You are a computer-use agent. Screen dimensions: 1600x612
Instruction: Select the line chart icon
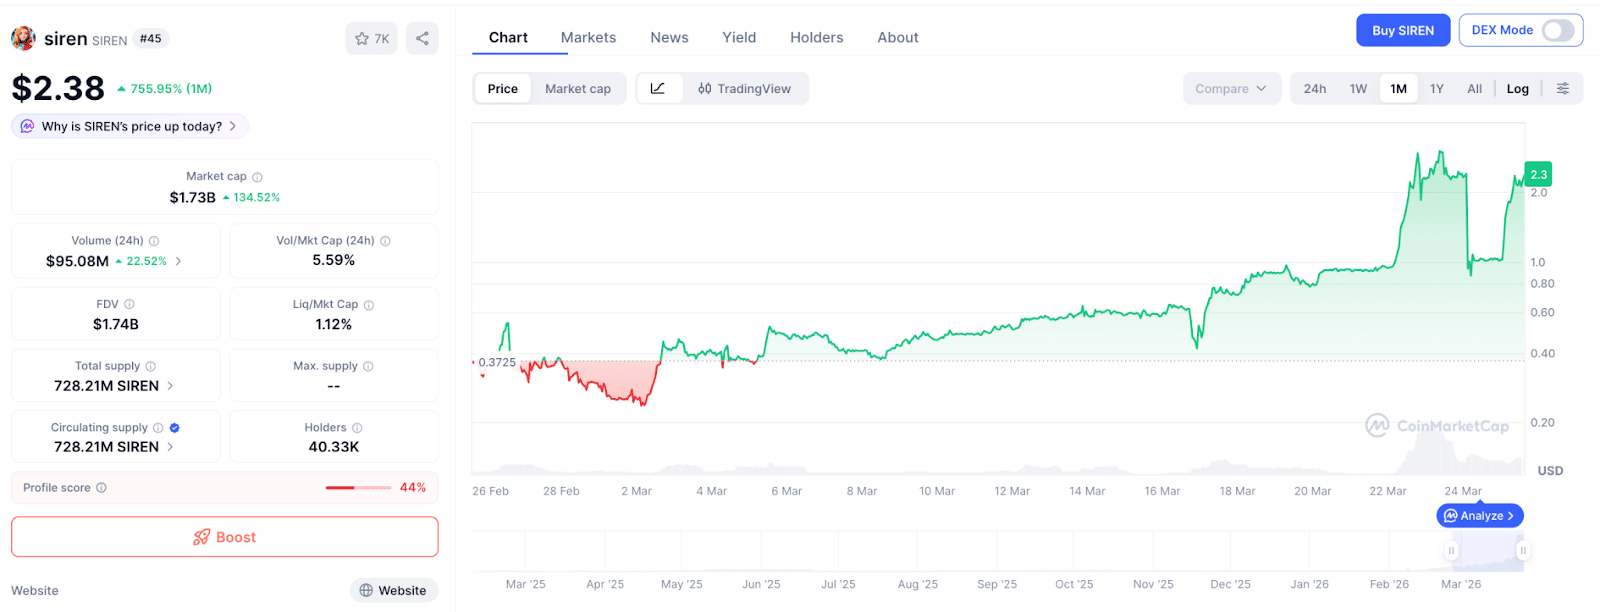[658, 88]
